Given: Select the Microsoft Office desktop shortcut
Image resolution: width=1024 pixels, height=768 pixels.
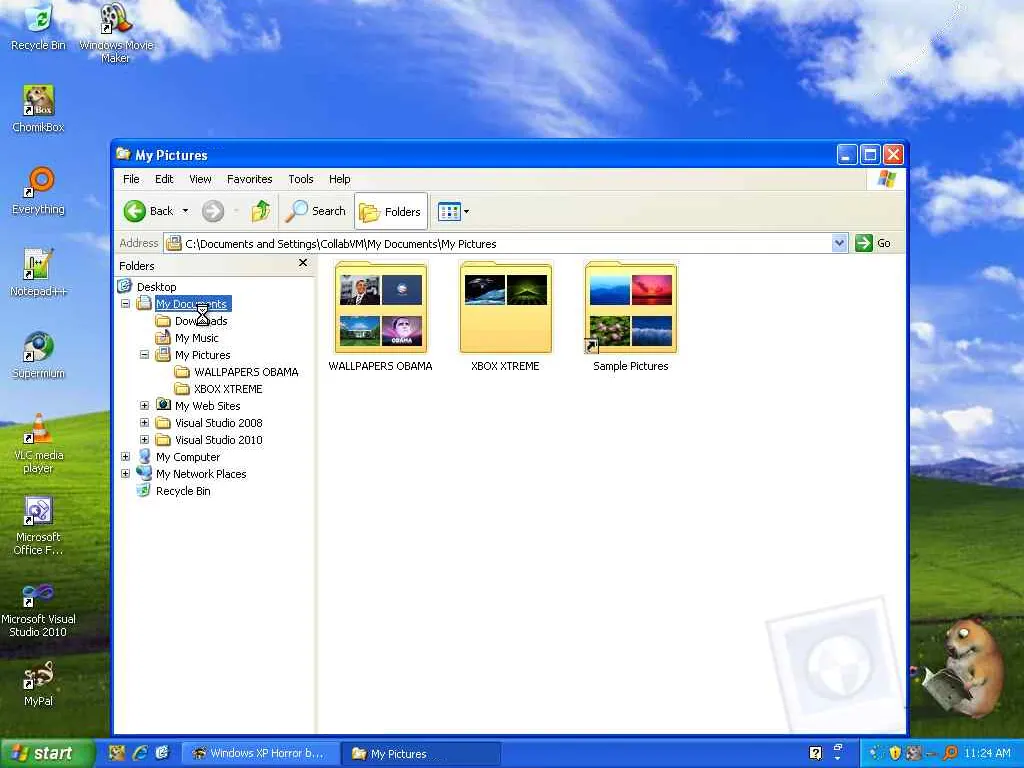Looking at the screenshot, I should click(39, 526).
